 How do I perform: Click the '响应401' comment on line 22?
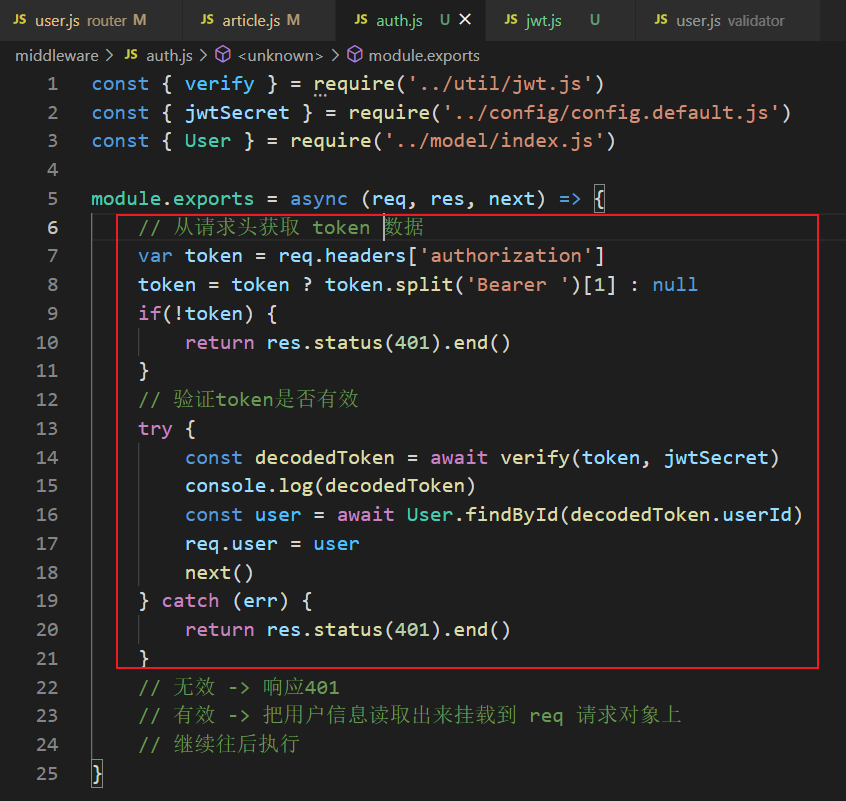coord(301,687)
